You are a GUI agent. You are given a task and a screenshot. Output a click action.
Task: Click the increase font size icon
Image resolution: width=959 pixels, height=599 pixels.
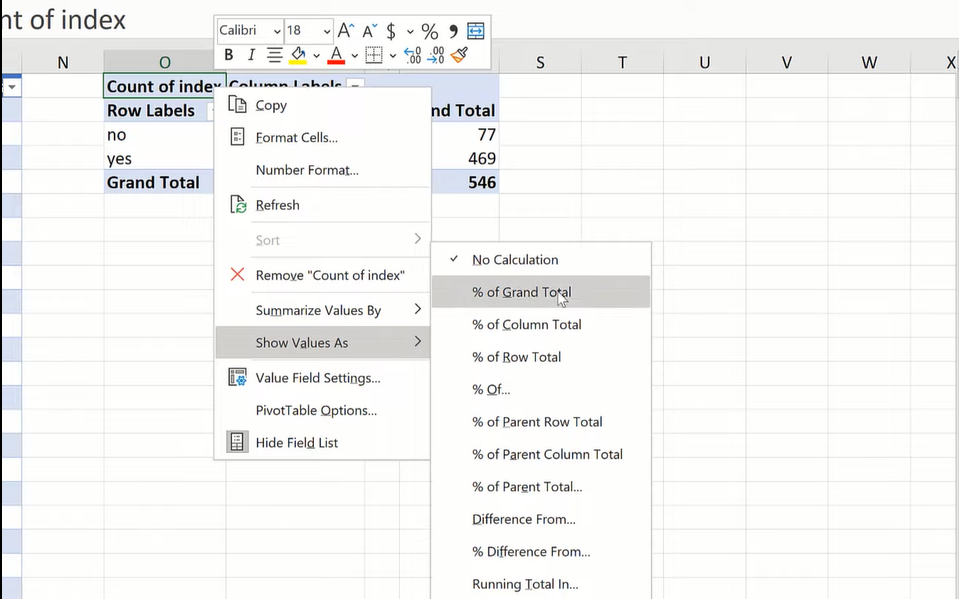point(346,30)
